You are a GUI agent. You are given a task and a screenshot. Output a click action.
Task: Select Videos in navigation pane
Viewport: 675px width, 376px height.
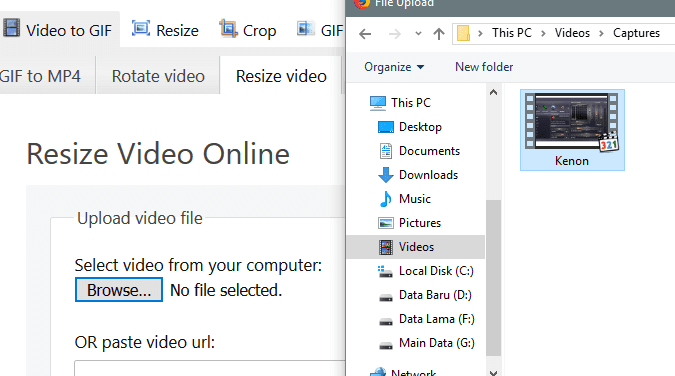(x=416, y=247)
